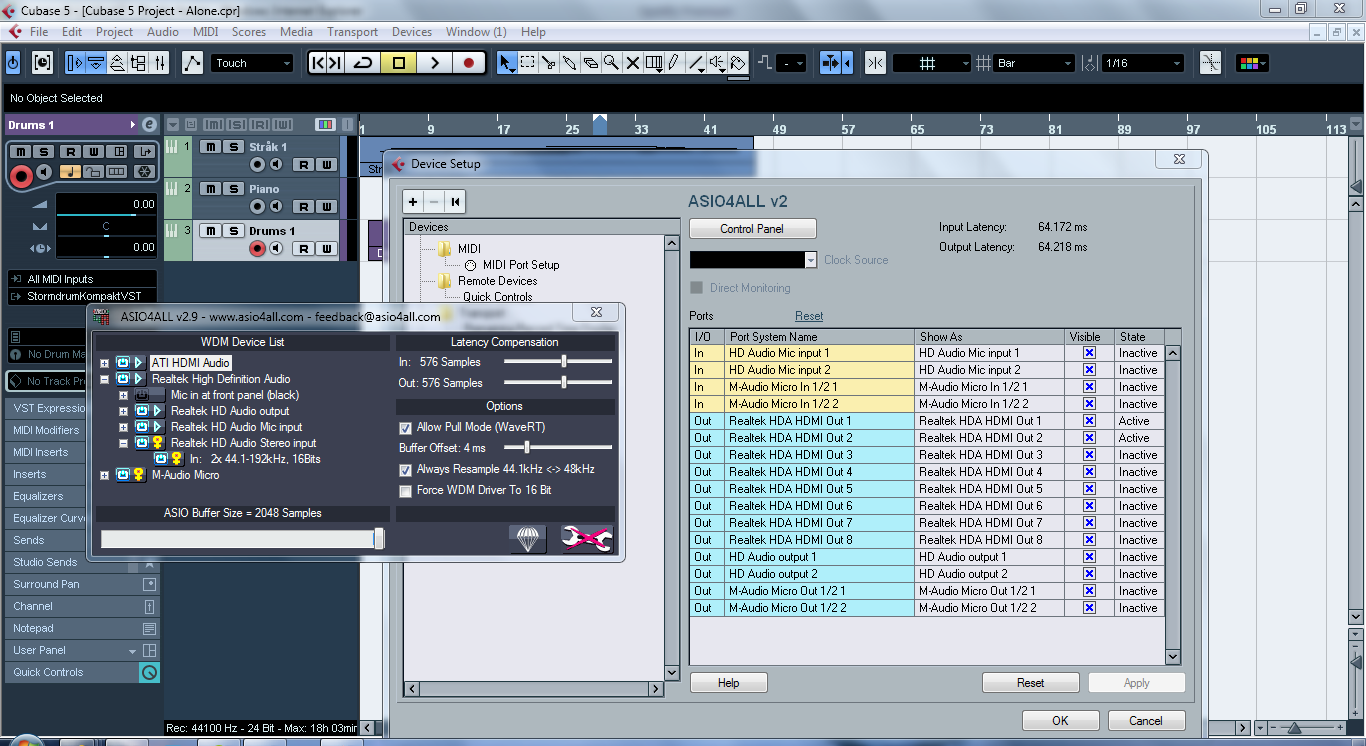Open the Transport menu
Screen dimensions: 1366x746
pos(352,32)
